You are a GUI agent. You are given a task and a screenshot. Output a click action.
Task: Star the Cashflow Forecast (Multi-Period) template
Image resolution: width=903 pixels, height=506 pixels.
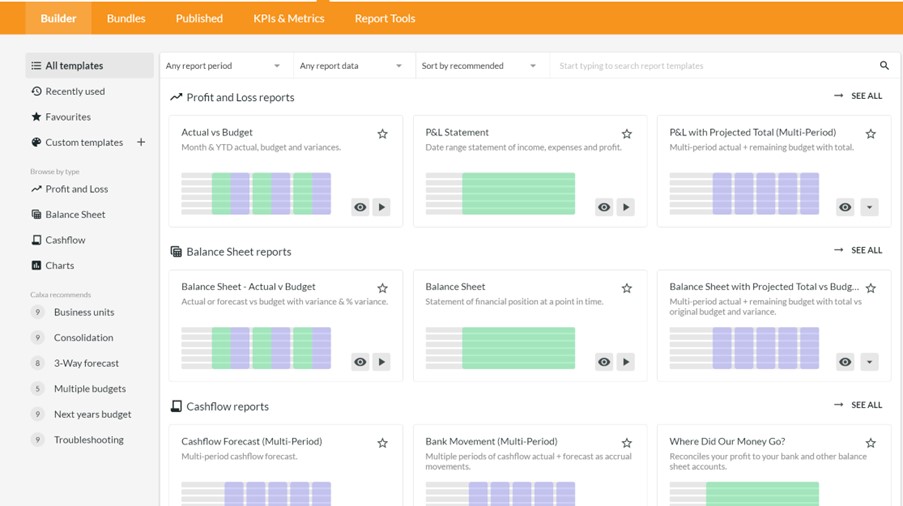[382, 443]
